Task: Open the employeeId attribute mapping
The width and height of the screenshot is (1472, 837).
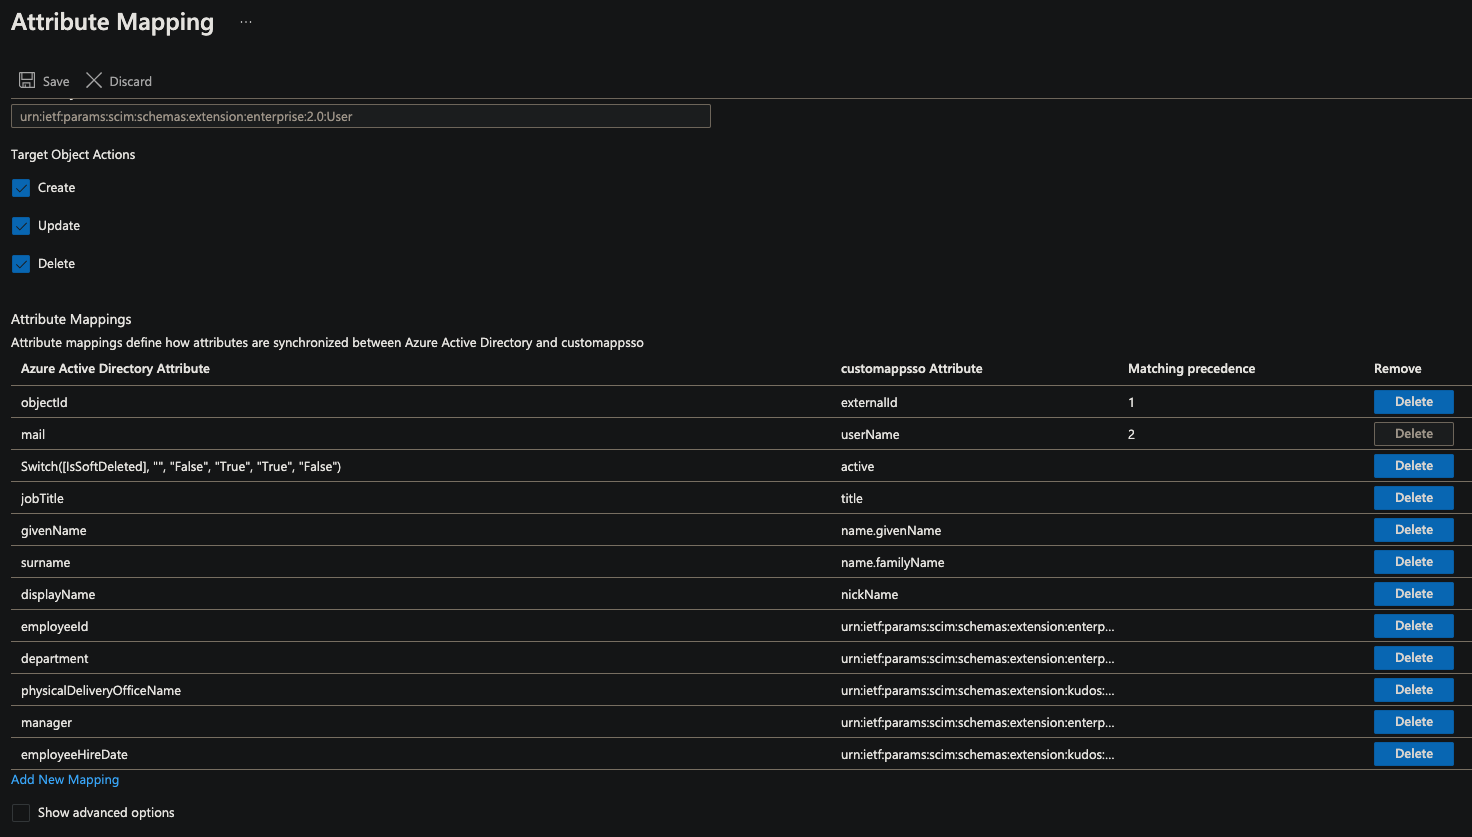Action: (x=55, y=627)
